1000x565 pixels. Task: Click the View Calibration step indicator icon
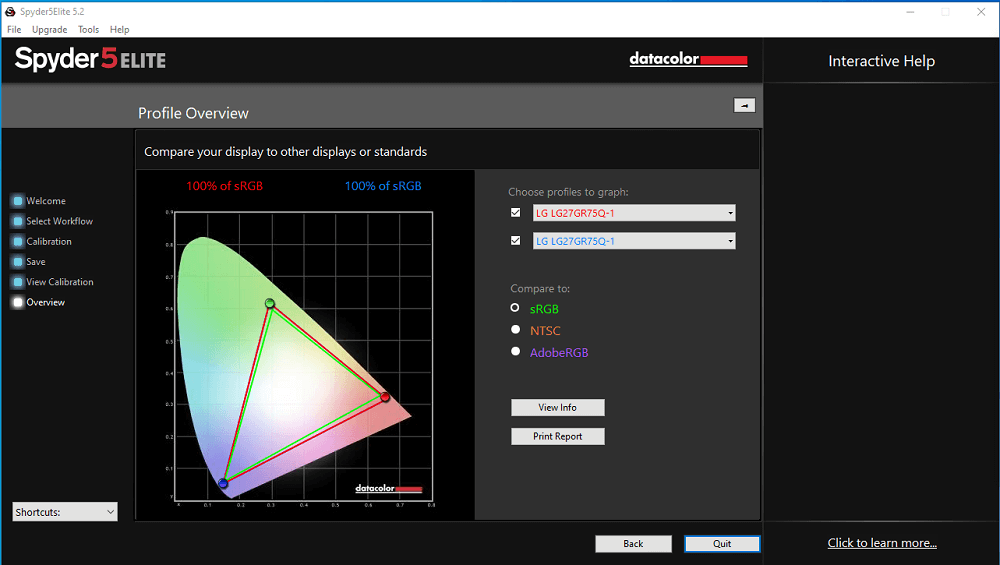click(18, 282)
